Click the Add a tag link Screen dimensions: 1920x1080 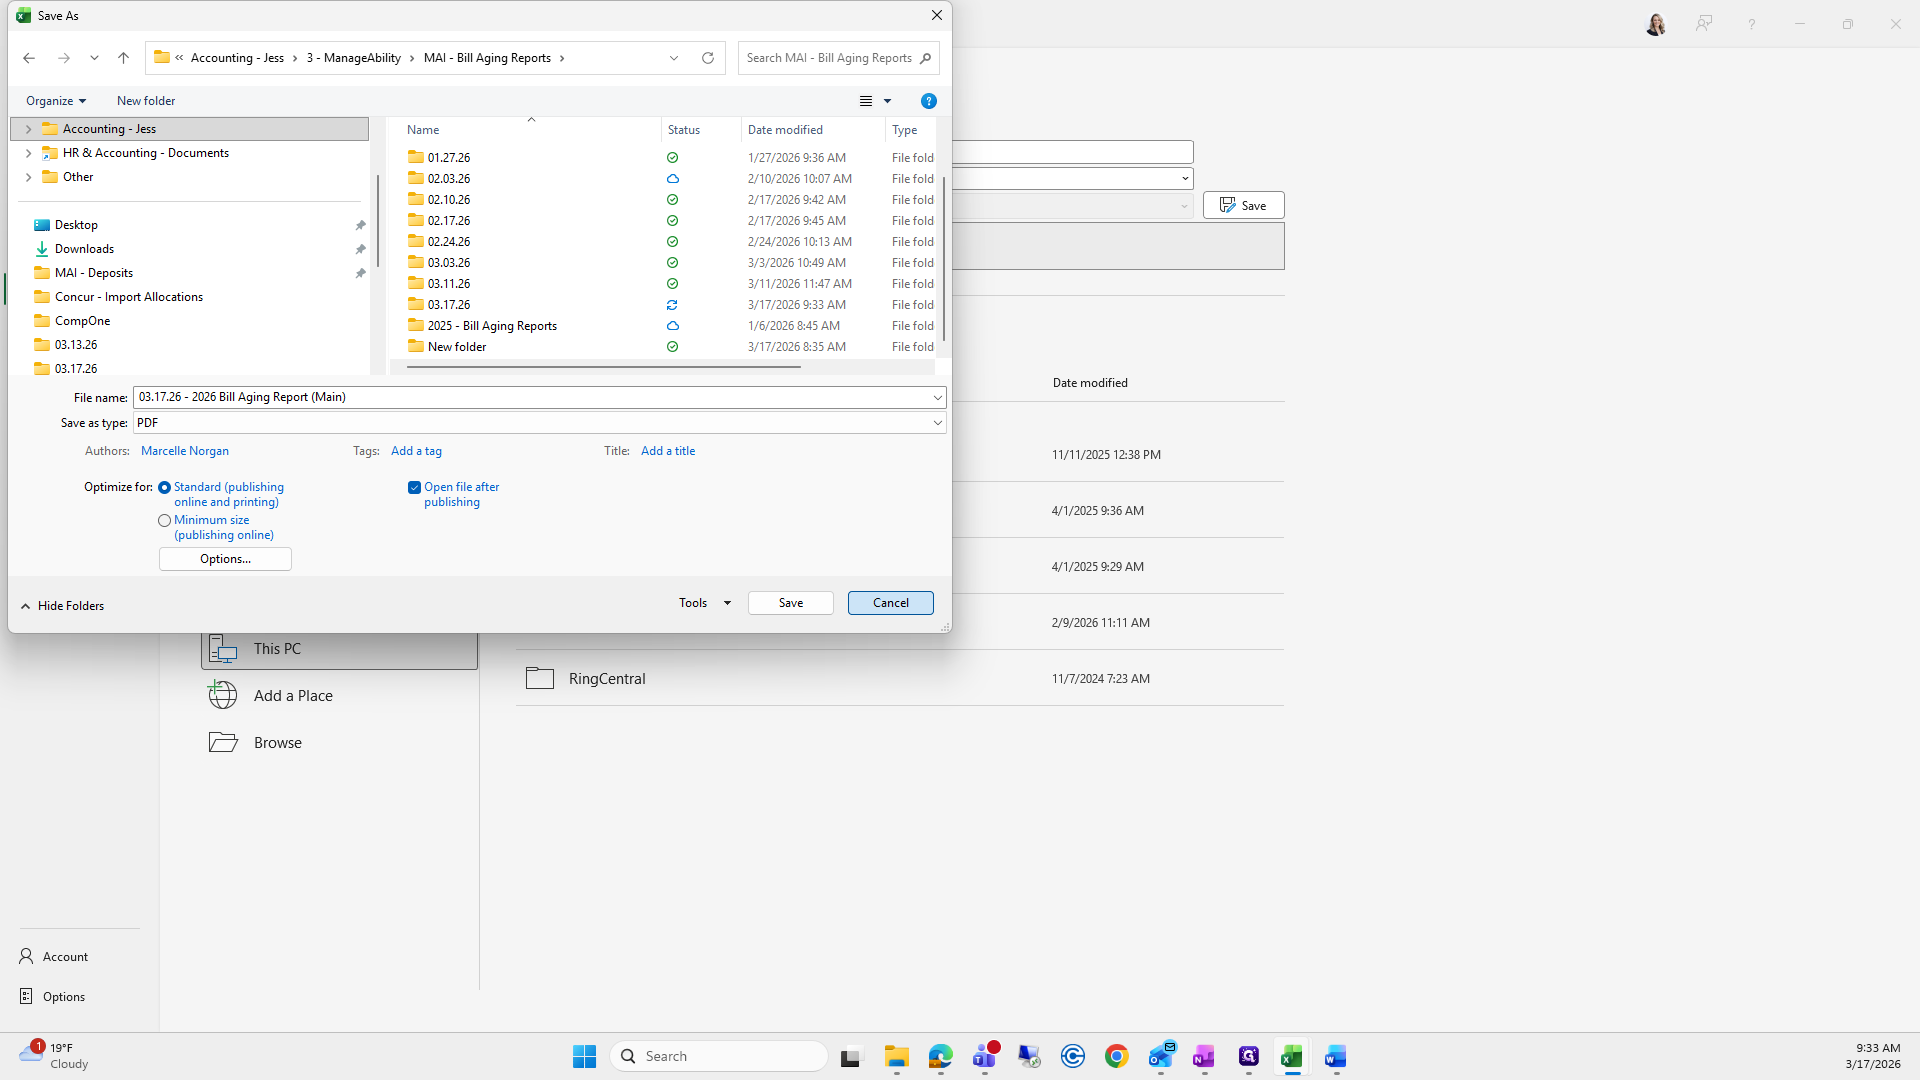pyautogui.click(x=416, y=451)
